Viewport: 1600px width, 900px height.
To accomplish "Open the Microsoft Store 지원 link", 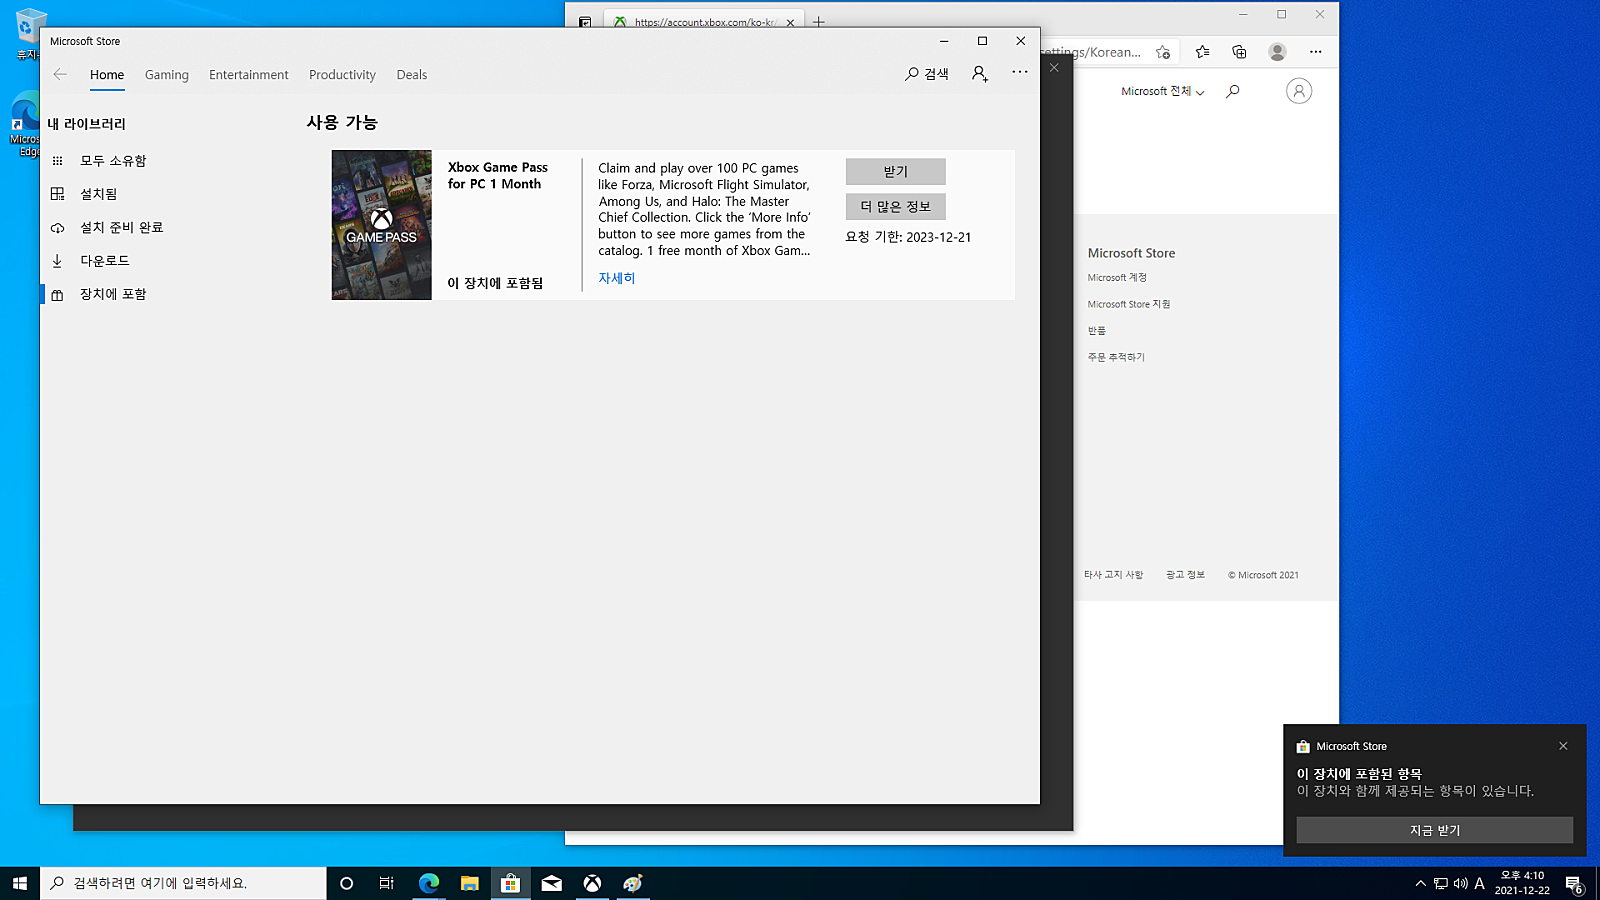I will coord(1129,304).
